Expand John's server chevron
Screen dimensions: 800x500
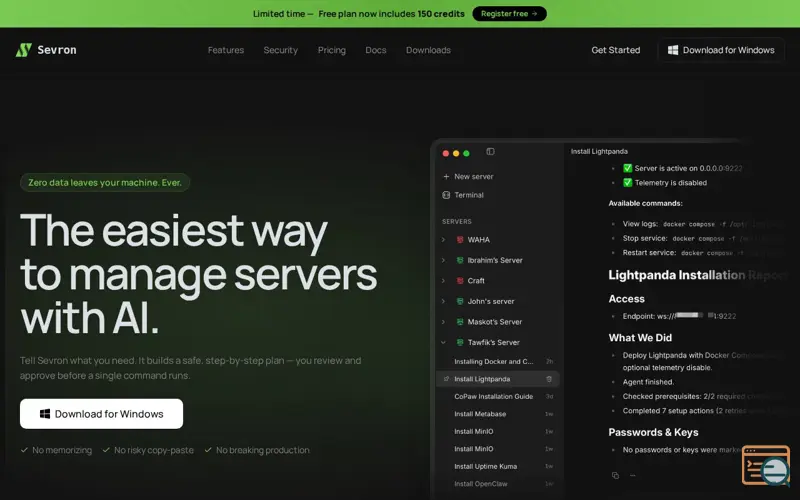(443, 301)
